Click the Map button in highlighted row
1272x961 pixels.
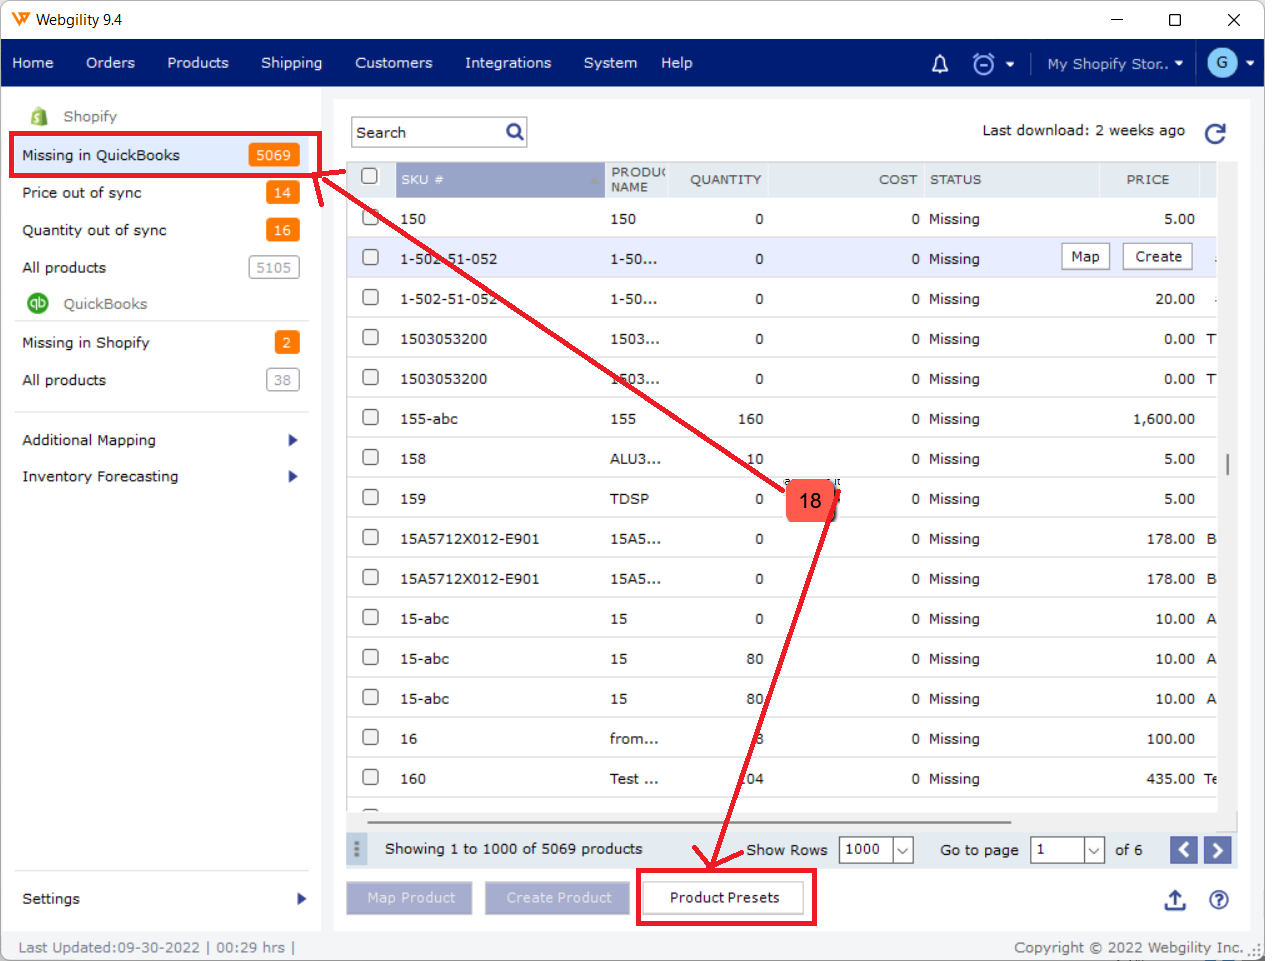point(1085,257)
